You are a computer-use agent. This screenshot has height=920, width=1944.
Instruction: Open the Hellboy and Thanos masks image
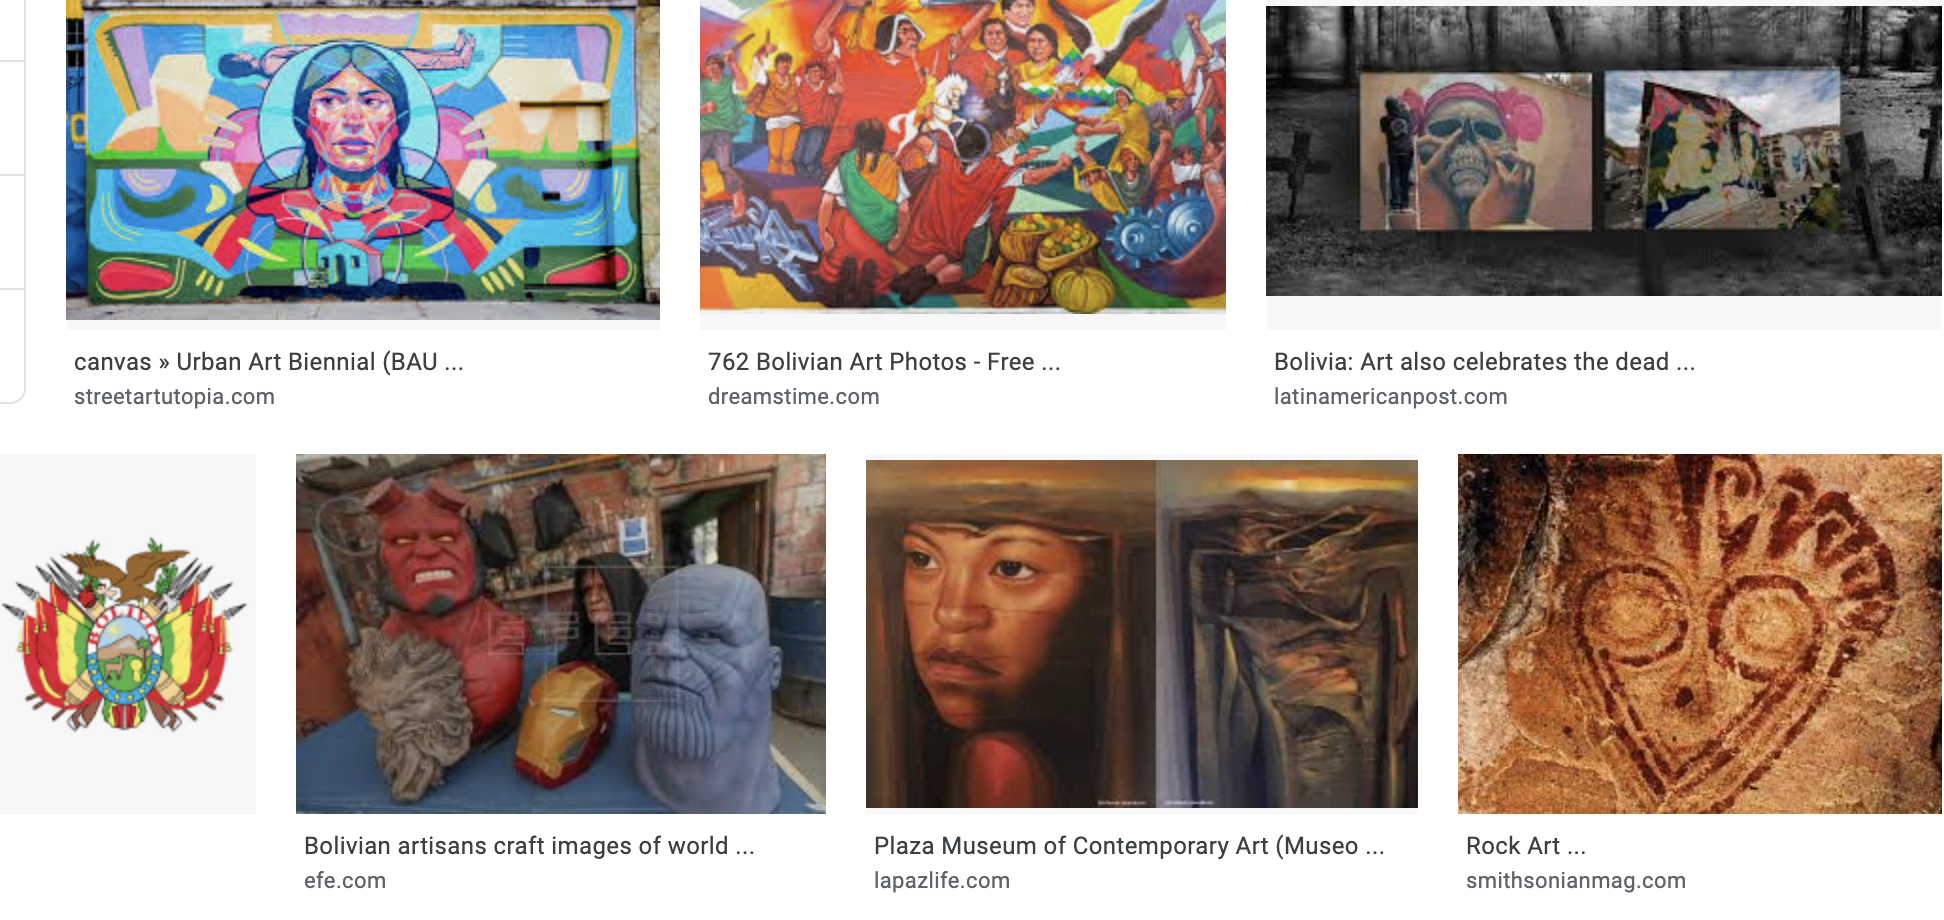click(561, 634)
